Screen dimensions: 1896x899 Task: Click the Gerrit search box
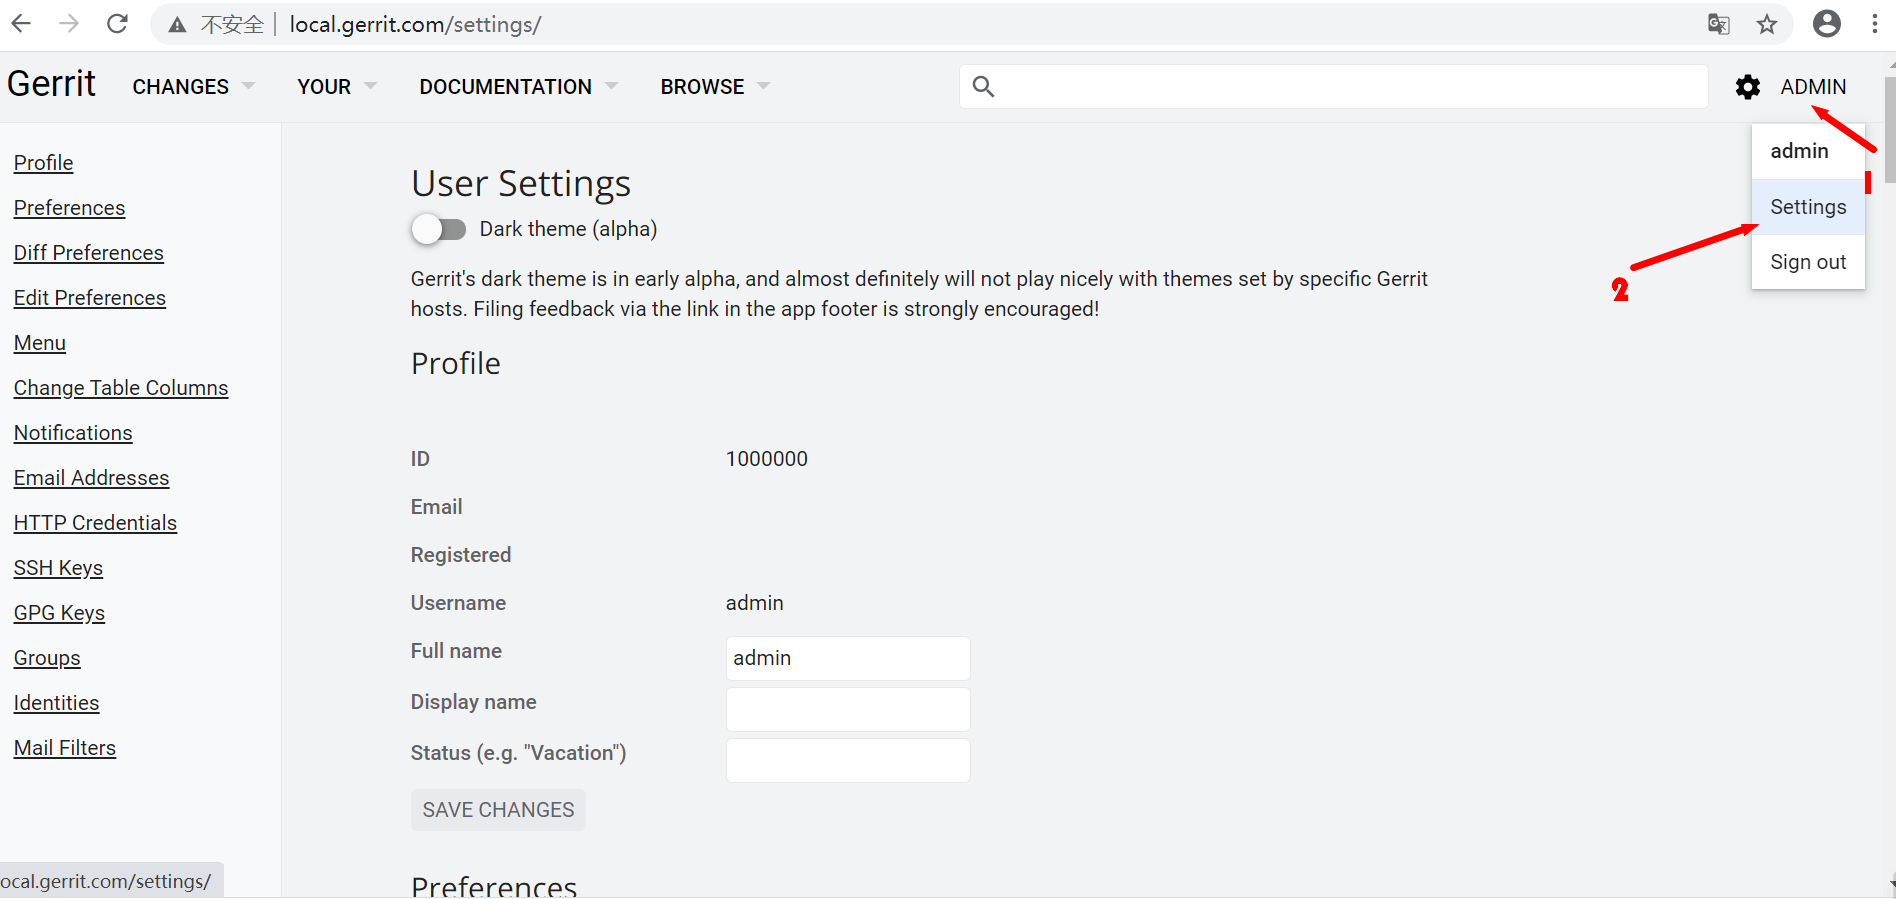(1334, 87)
